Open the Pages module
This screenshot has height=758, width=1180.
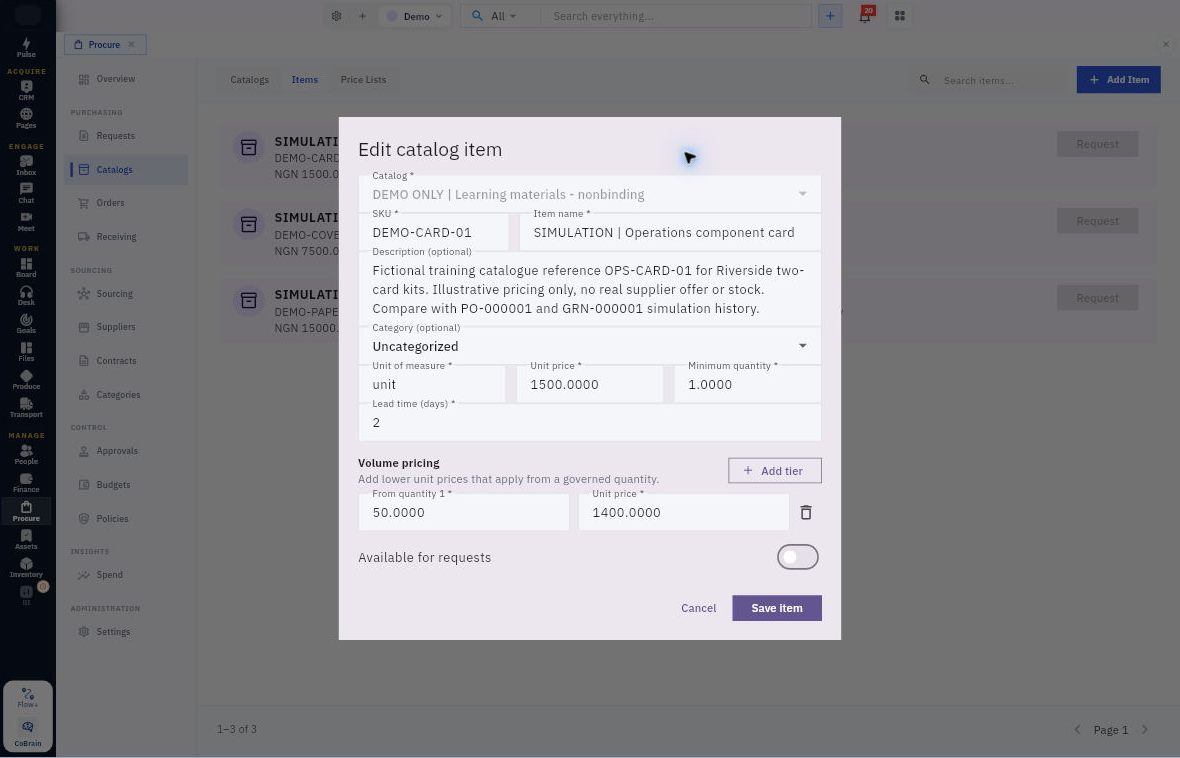pyautogui.click(x=26, y=118)
